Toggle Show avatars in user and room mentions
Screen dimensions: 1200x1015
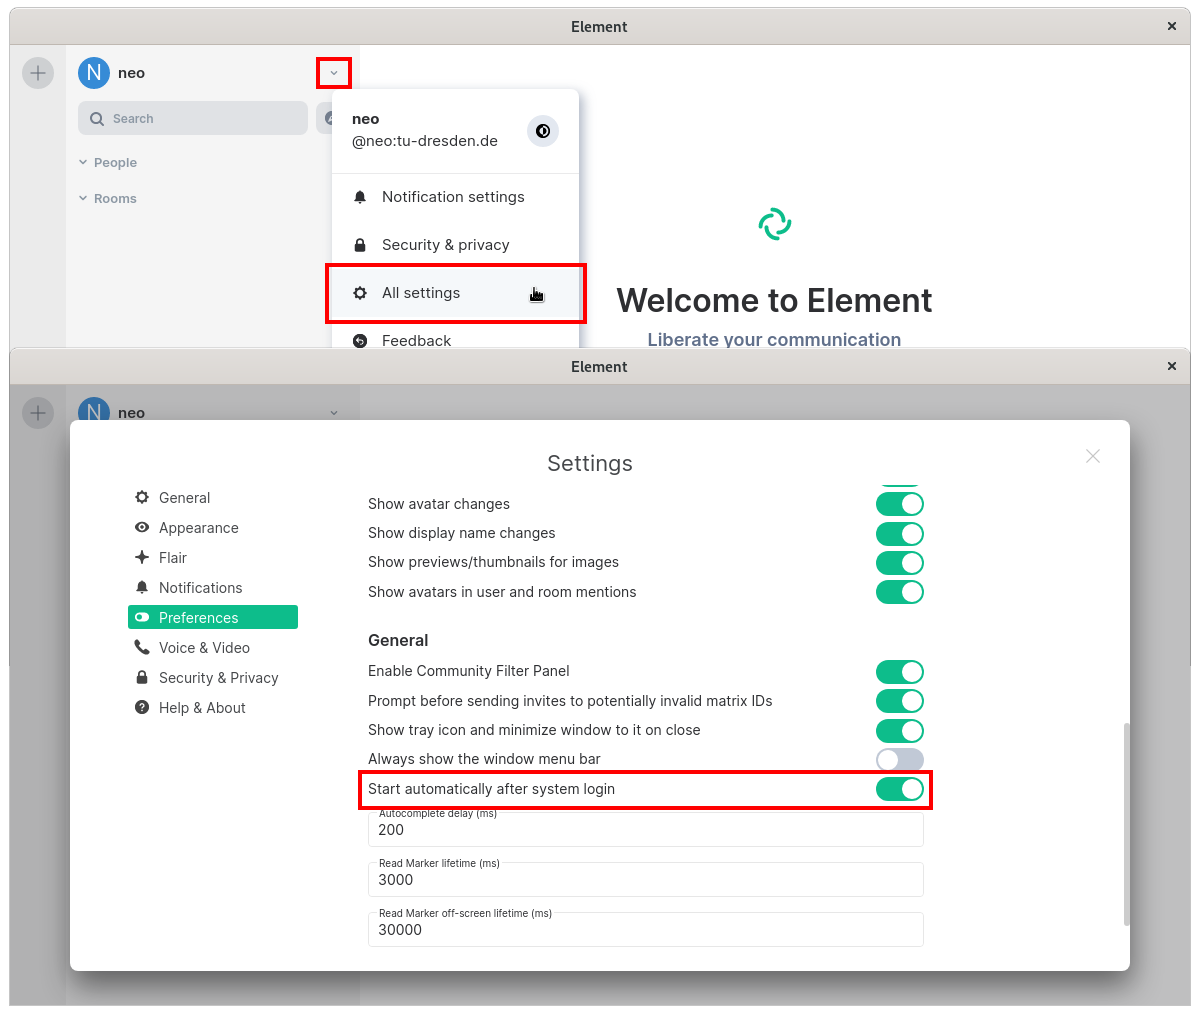tap(900, 592)
